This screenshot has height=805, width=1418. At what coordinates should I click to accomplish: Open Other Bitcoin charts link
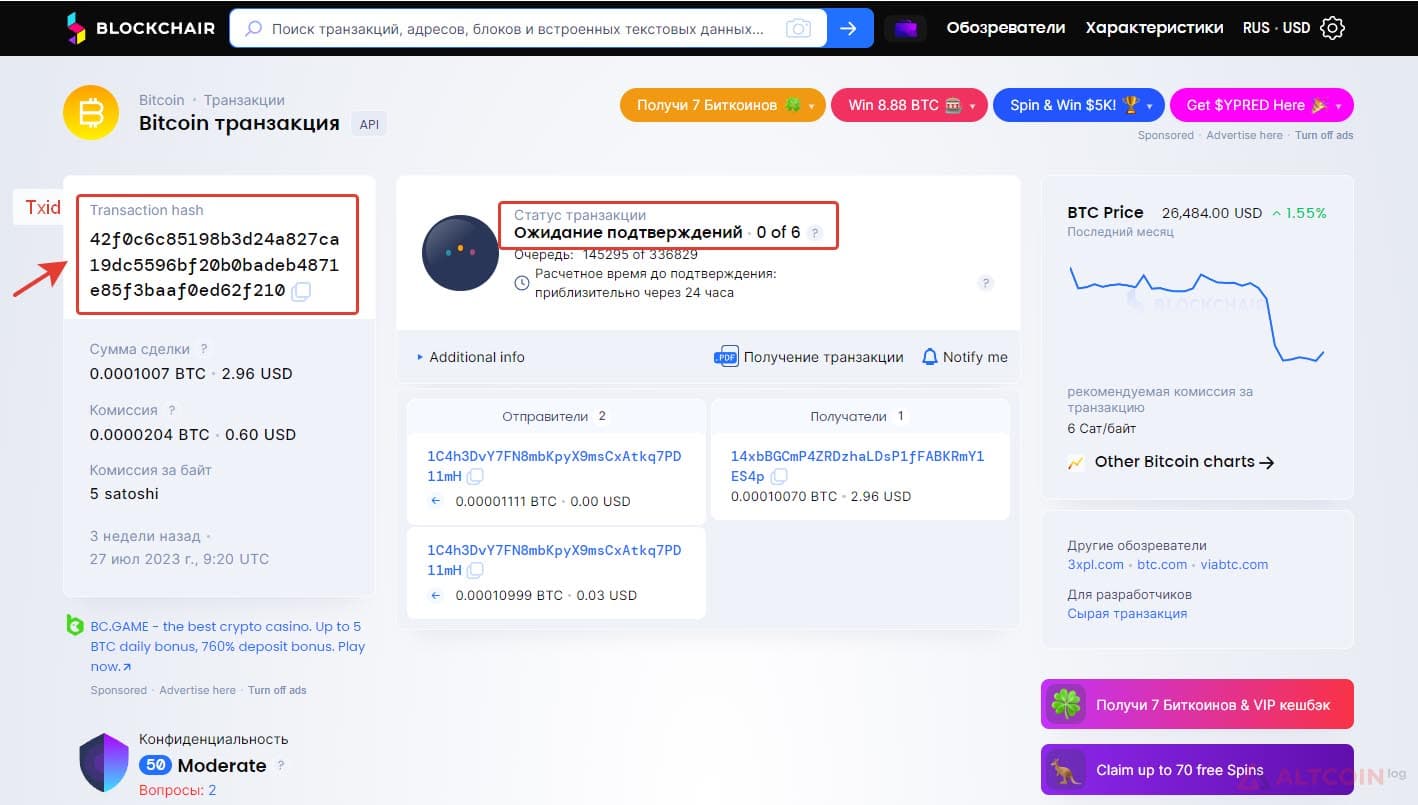(1184, 462)
